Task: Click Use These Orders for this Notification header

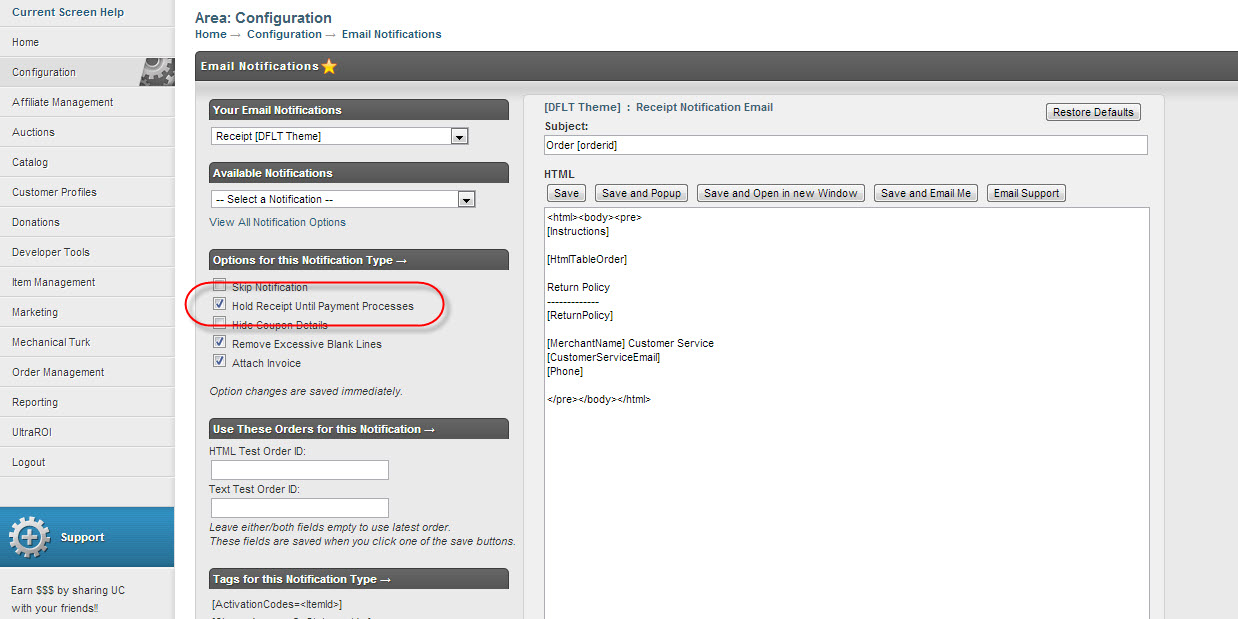Action: pyautogui.click(x=359, y=429)
